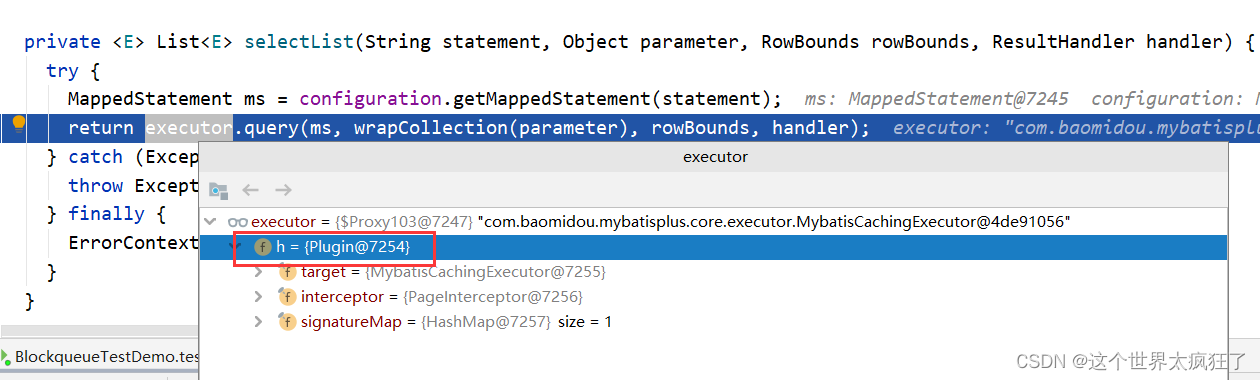Screen dimensions: 1260x380
Task: Click the yellow lightbulb intention icon
Action: [18, 126]
